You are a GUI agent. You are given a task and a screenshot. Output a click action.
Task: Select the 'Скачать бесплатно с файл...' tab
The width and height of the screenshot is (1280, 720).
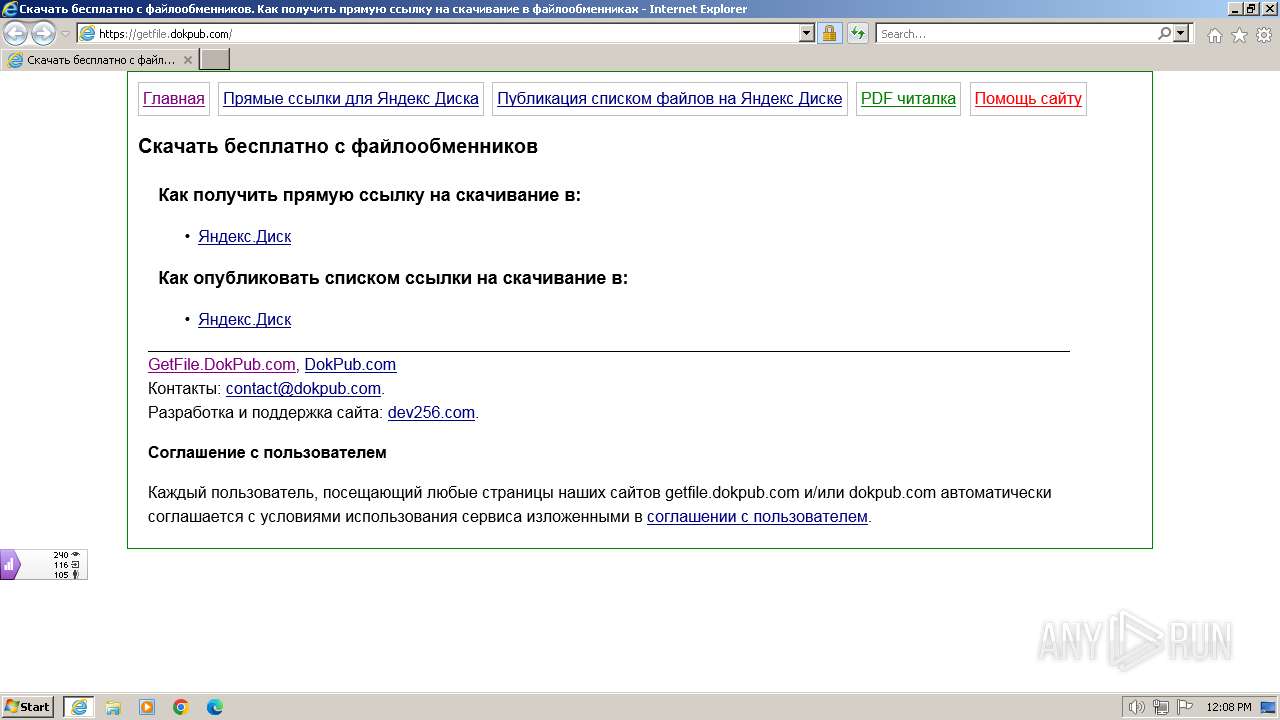[99, 60]
